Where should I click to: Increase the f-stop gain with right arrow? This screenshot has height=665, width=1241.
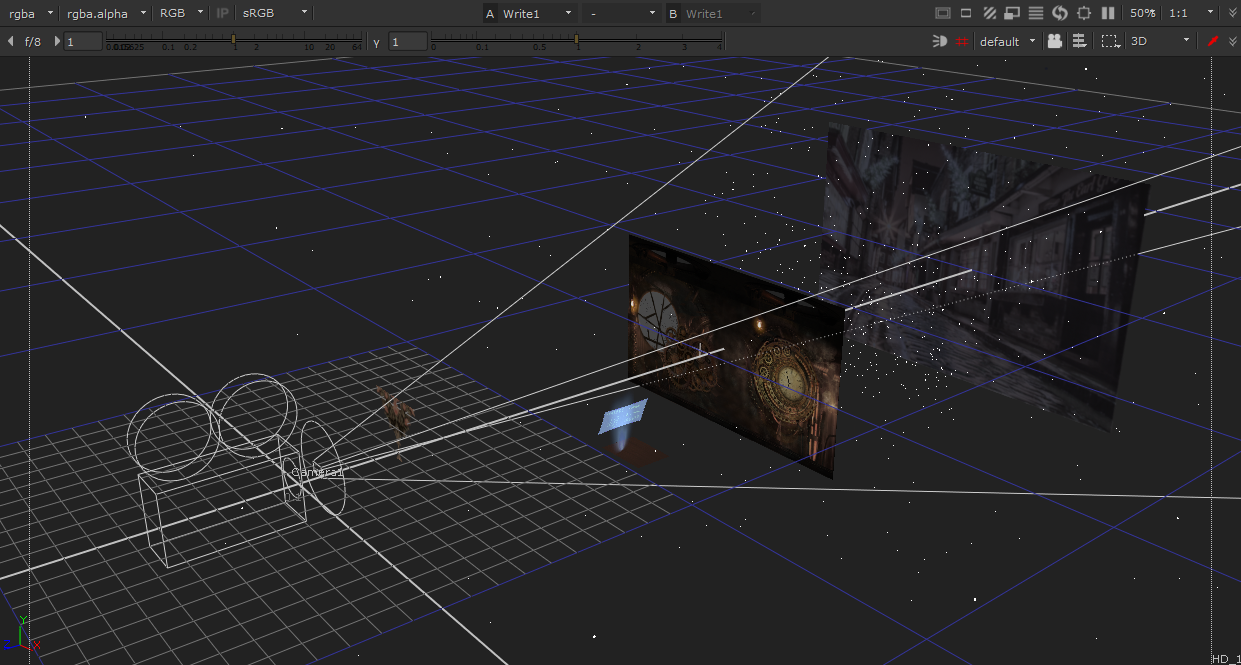coord(57,42)
